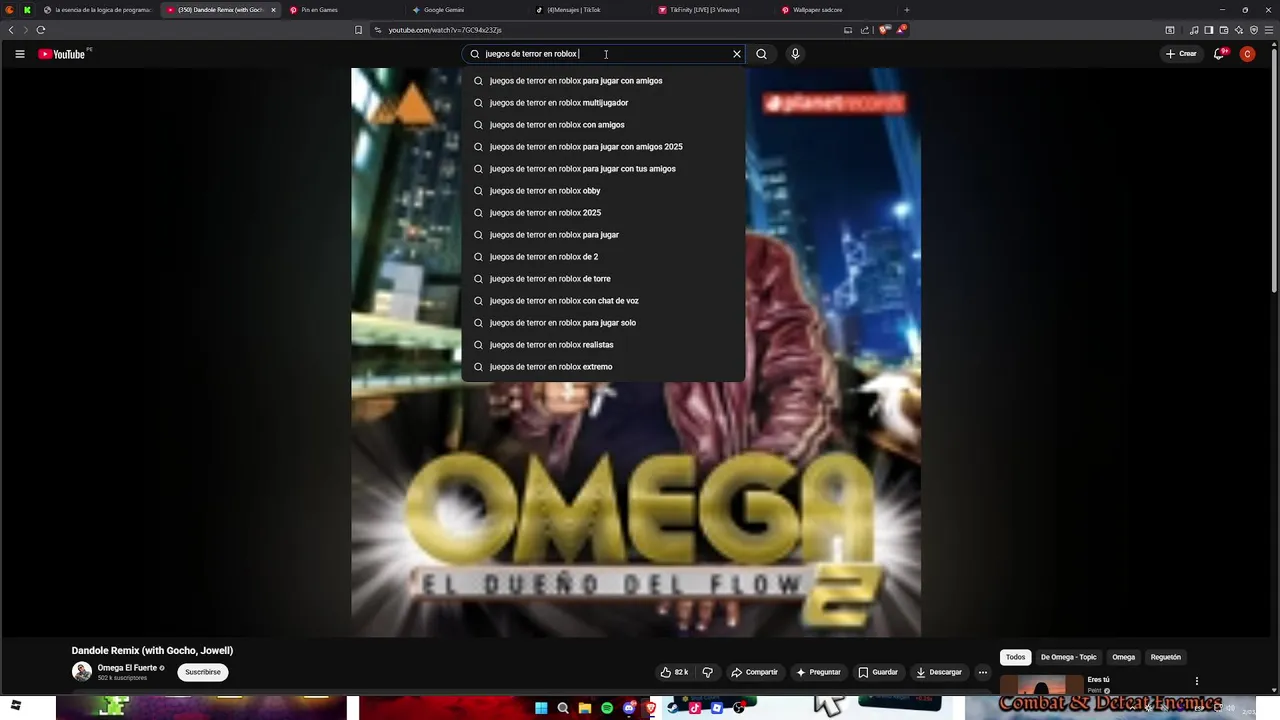
Task: Choose suggestion 'para jugar con amigos'
Action: (603, 81)
